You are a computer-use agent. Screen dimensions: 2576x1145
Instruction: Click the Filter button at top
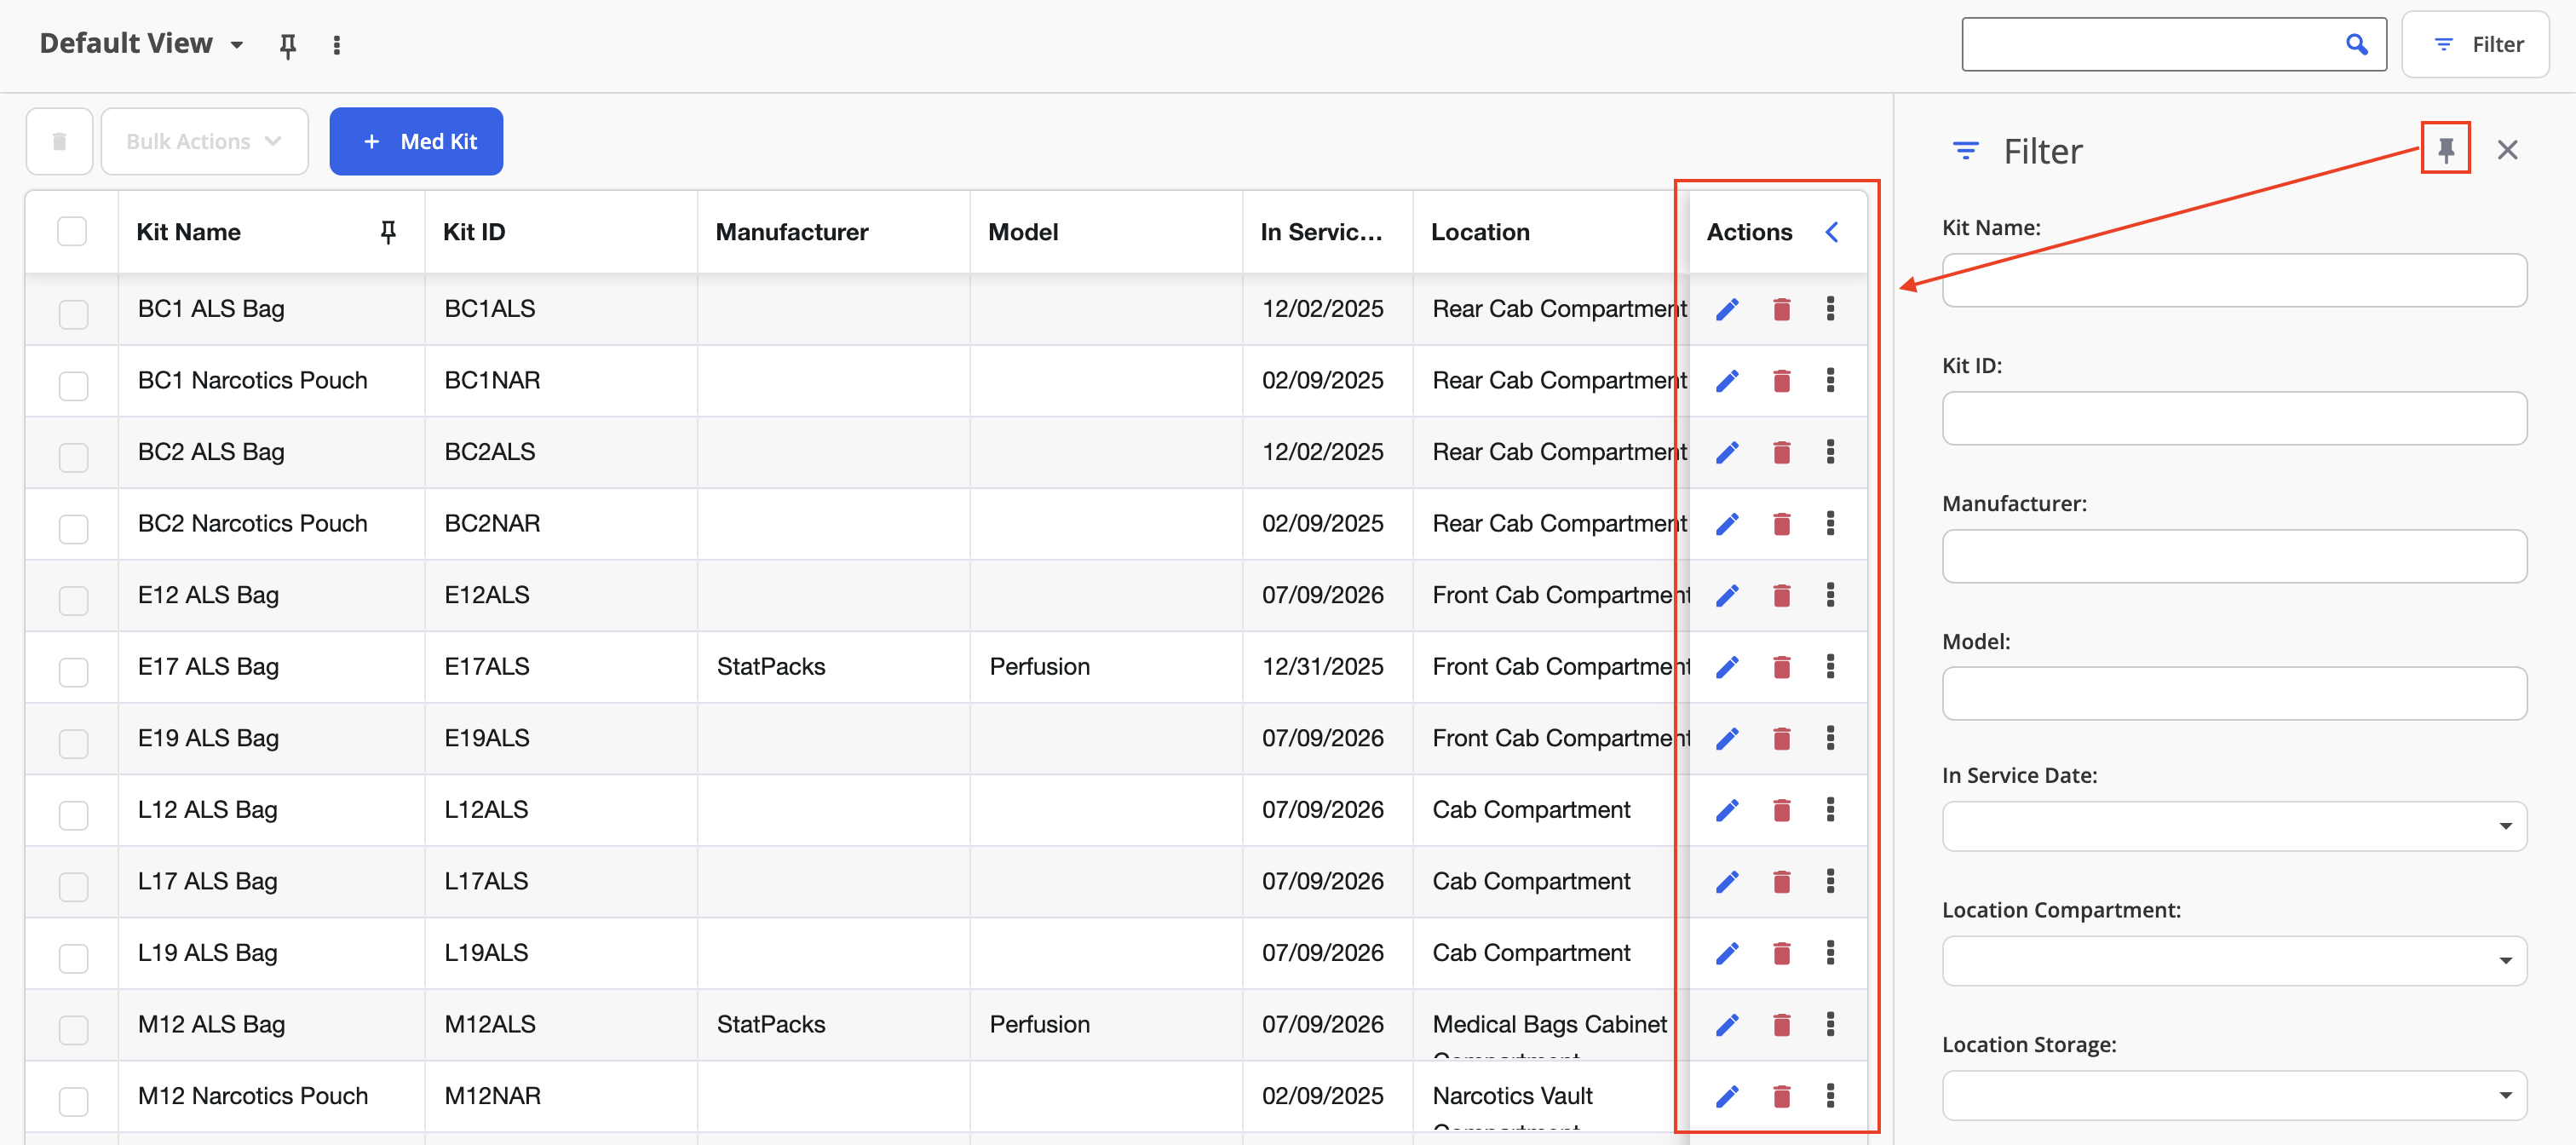click(2476, 44)
